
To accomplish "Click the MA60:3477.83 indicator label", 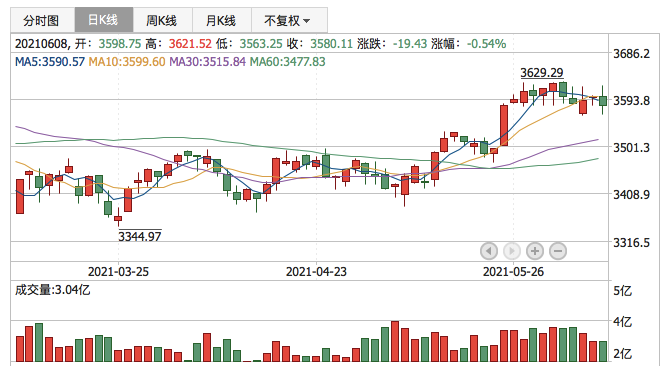I will point(287,62).
